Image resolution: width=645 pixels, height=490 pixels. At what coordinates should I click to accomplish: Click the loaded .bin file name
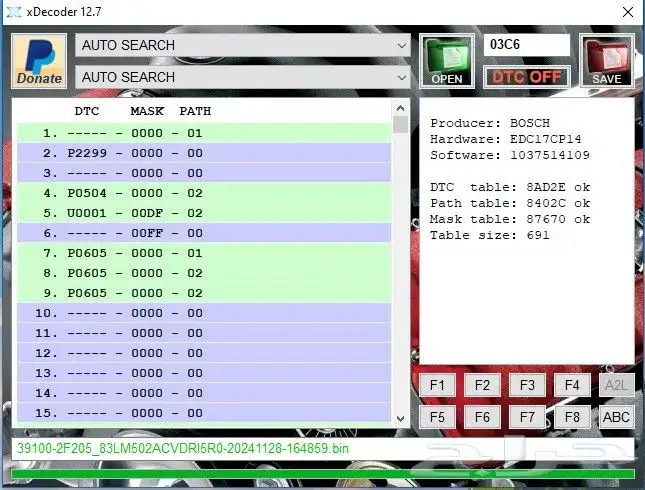[183, 448]
